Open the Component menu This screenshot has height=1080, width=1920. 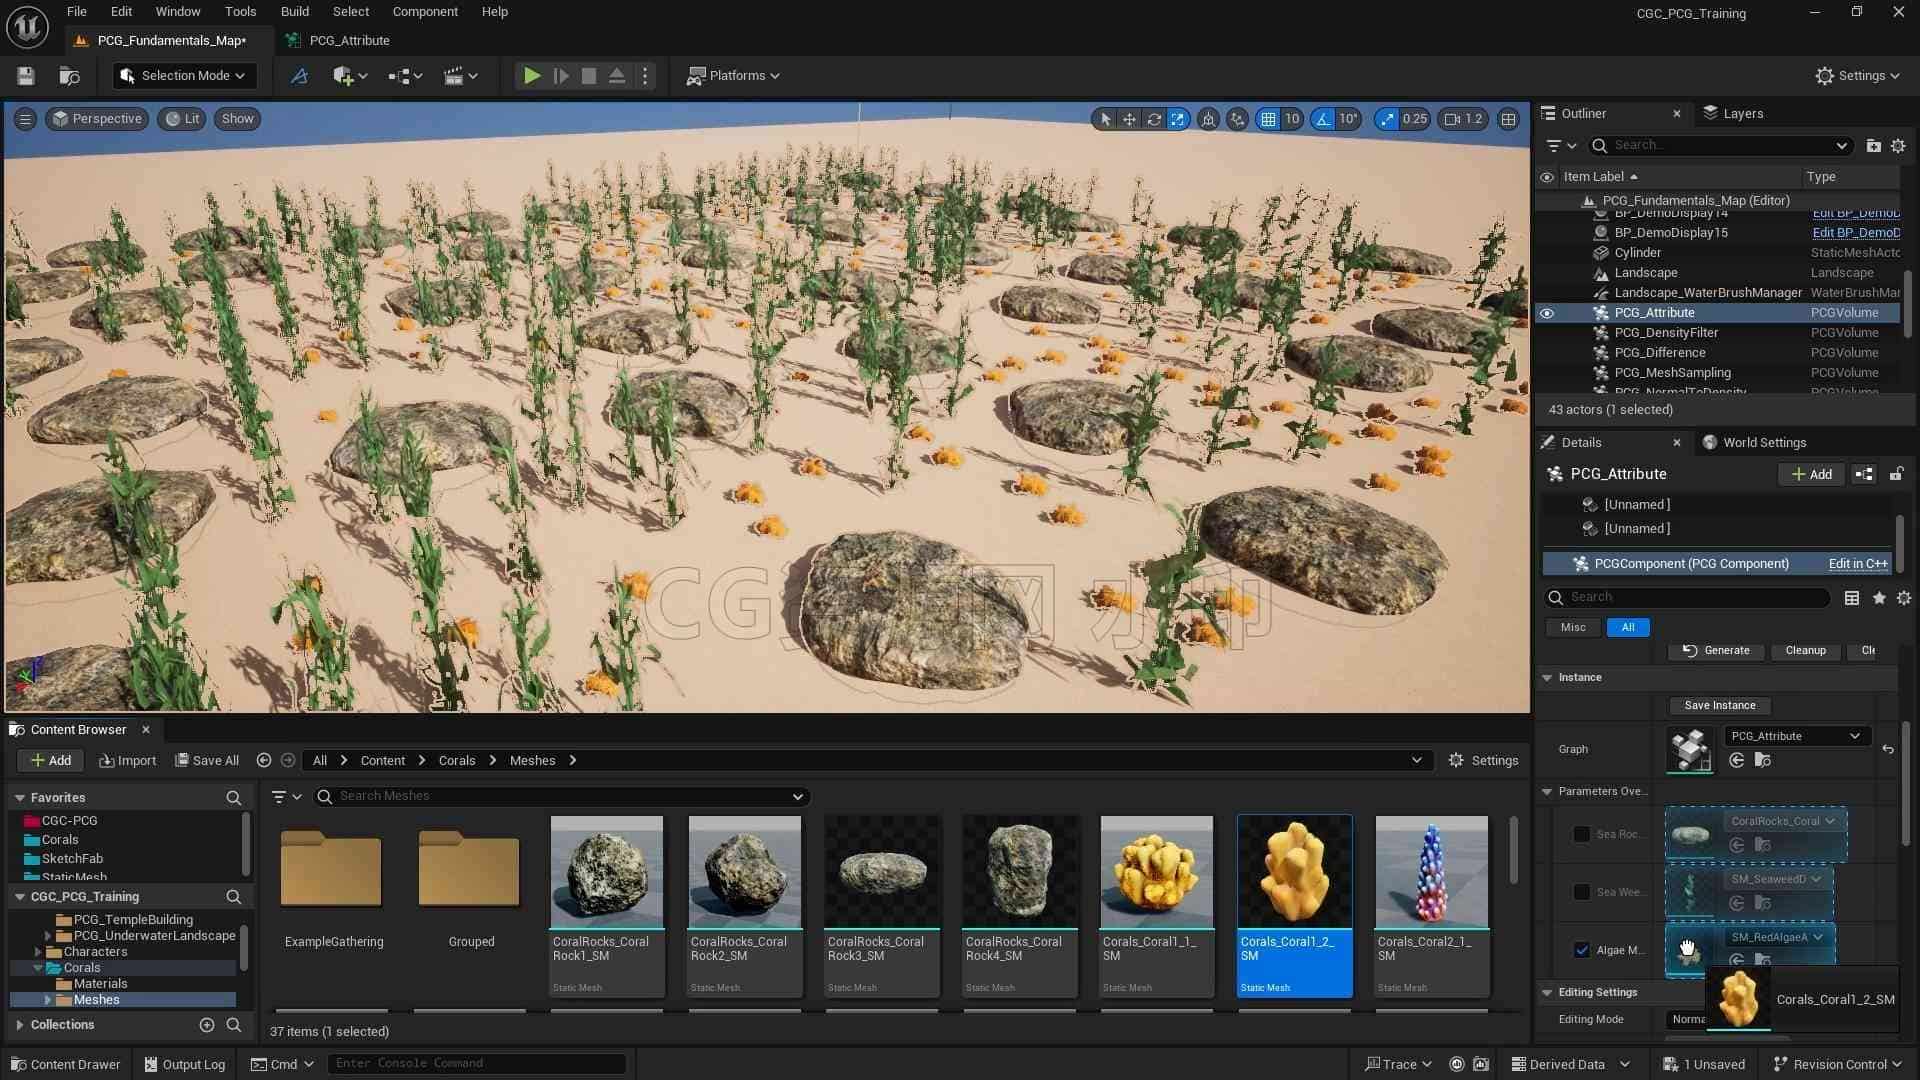click(x=425, y=12)
